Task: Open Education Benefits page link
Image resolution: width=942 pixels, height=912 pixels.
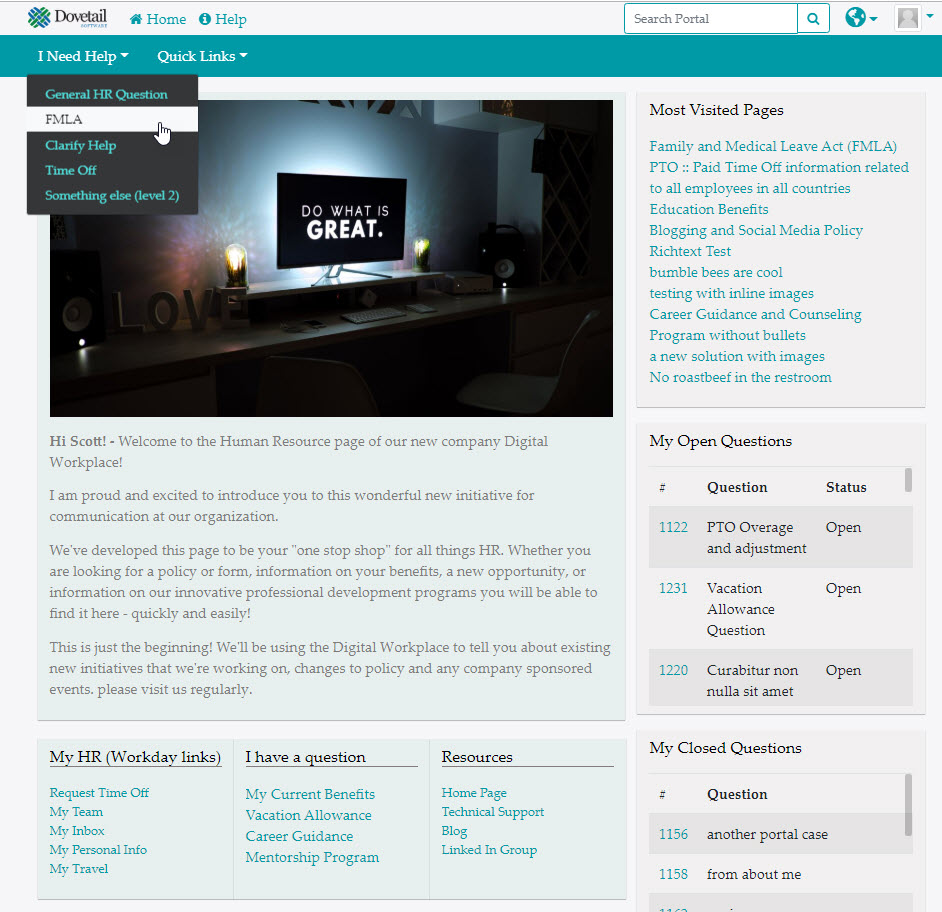Action: click(709, 209)
